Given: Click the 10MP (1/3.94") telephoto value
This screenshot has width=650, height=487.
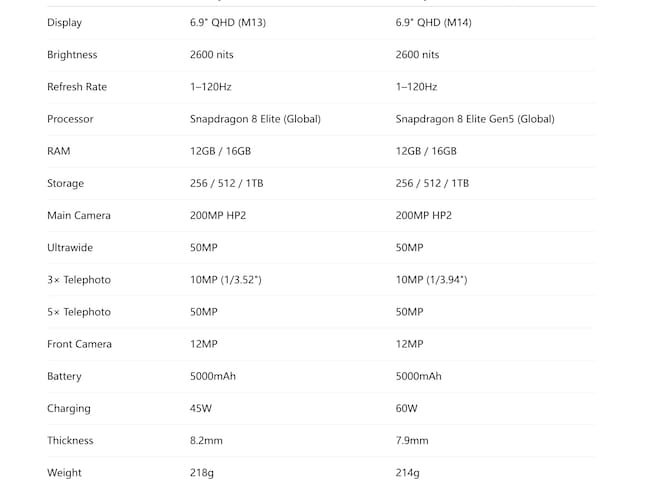Looking at the screenshot, I should [x=431, y=280].
